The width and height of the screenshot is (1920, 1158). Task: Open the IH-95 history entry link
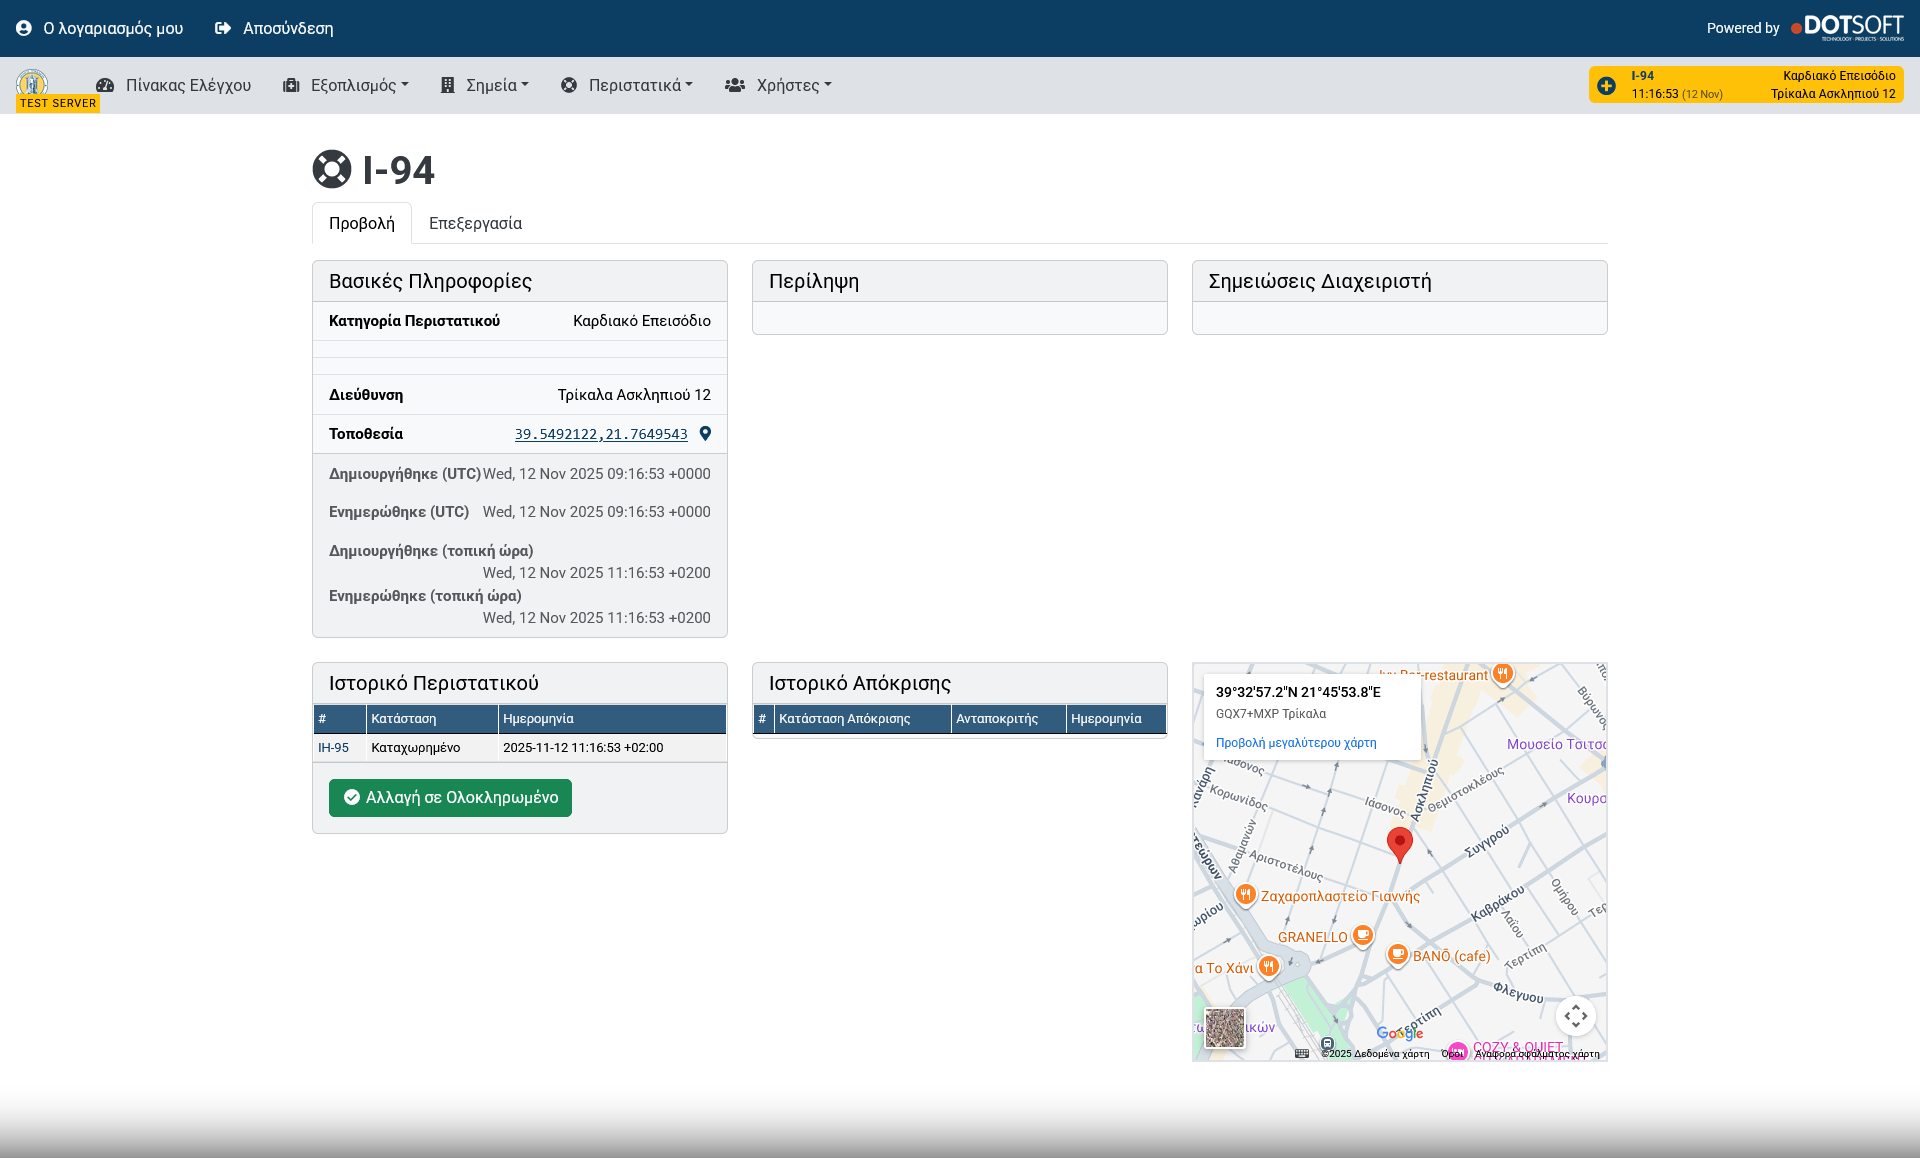[x=333, y=748]
